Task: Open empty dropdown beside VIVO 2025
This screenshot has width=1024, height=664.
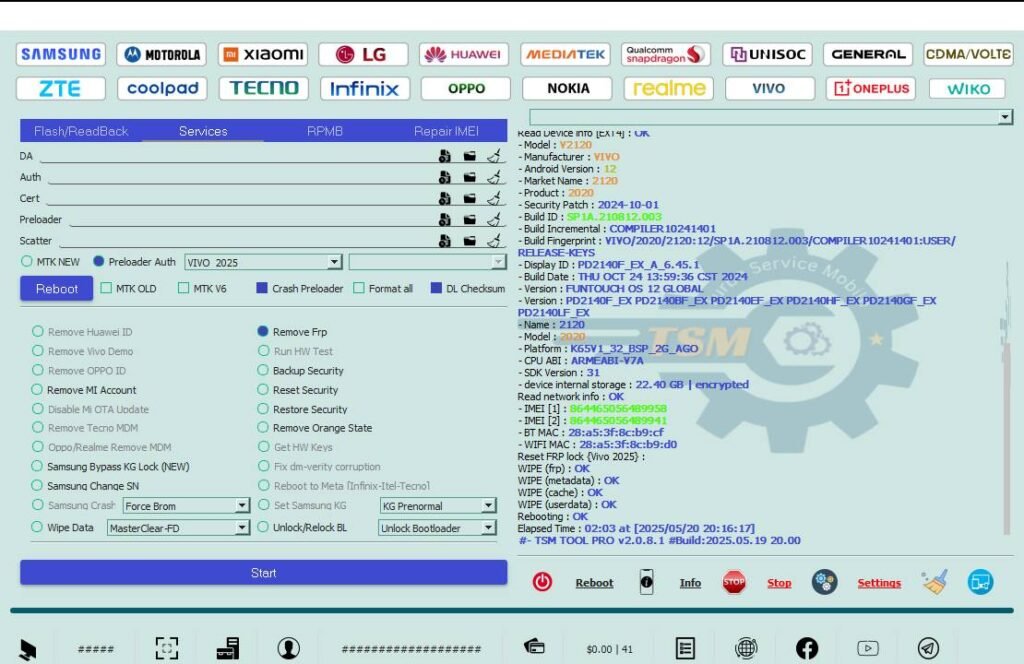Action: coord(427,262)
